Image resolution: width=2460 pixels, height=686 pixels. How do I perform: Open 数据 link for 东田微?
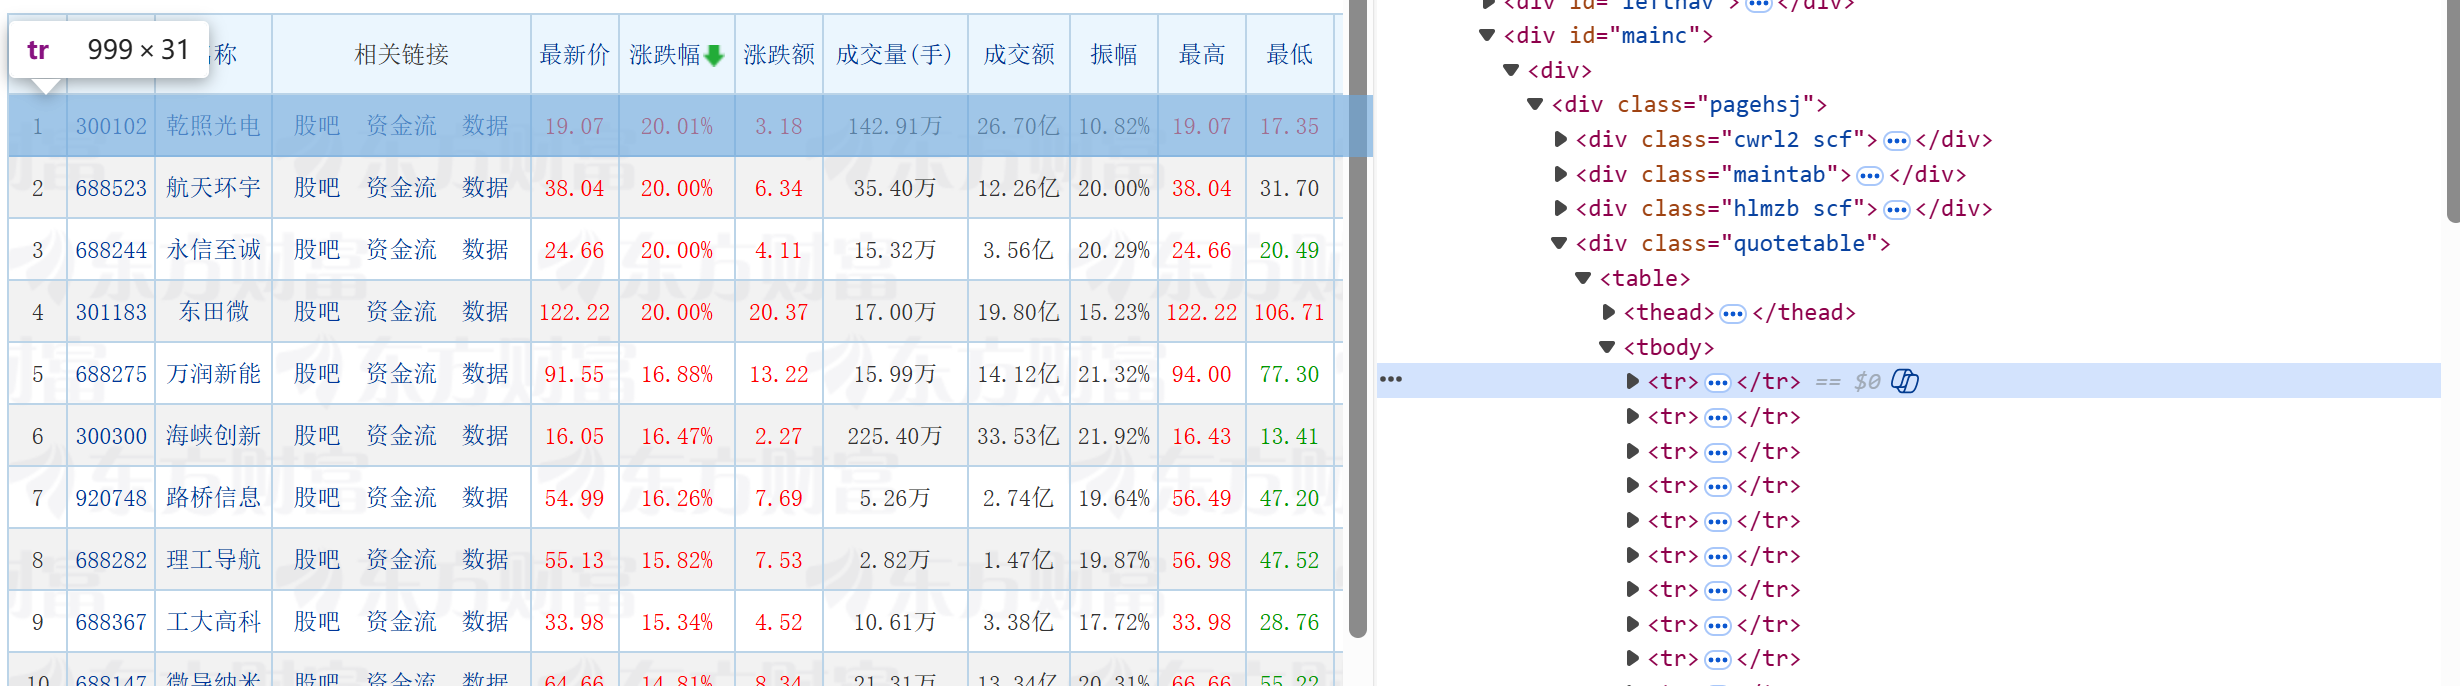click(x=485, y=312)
